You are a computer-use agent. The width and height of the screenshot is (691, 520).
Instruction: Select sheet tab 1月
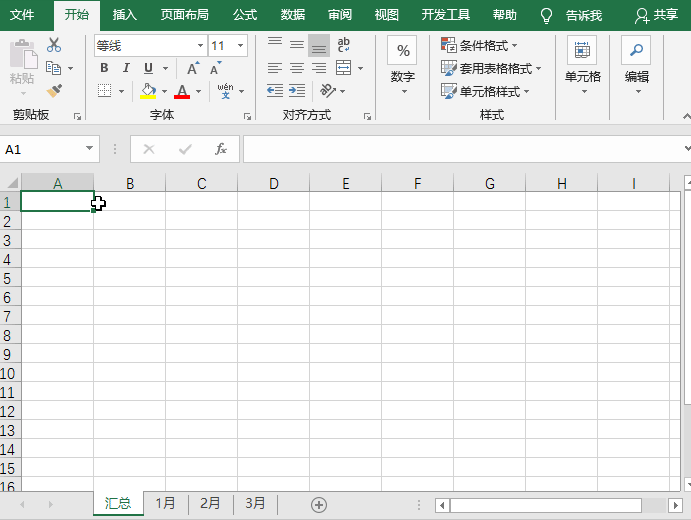[165, 503]
